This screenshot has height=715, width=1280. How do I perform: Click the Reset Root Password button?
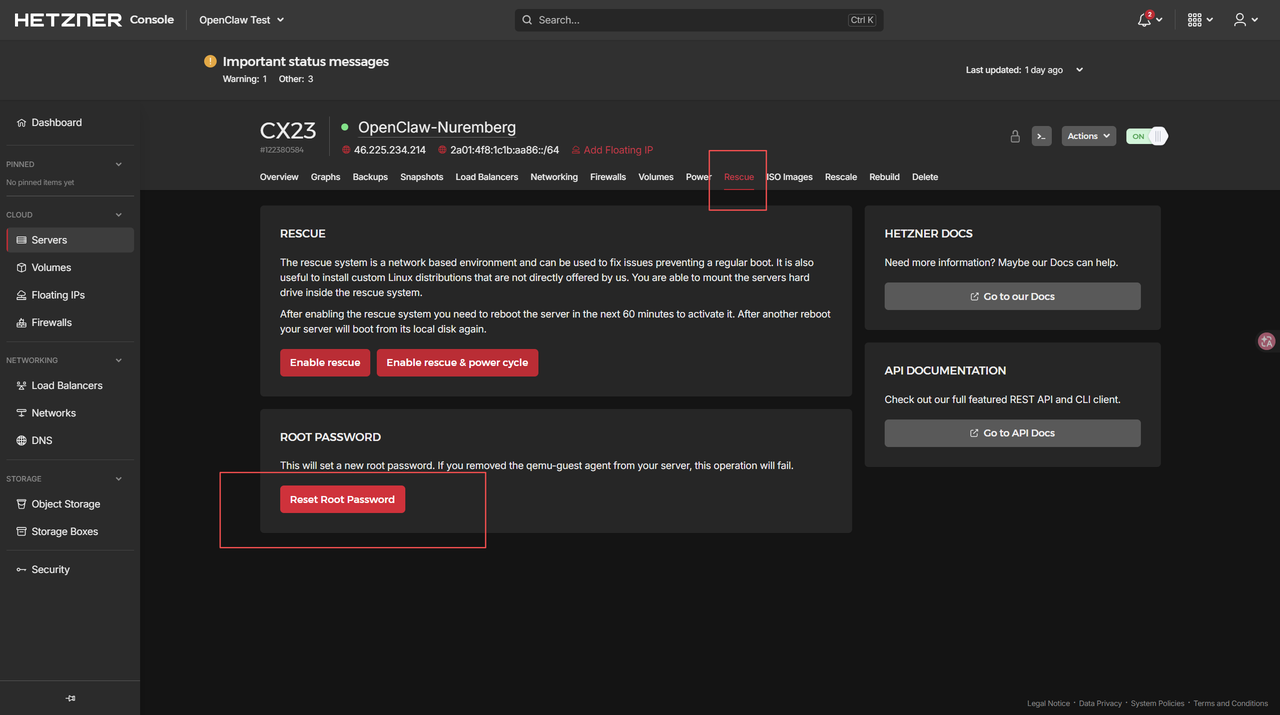coord(342,499)
